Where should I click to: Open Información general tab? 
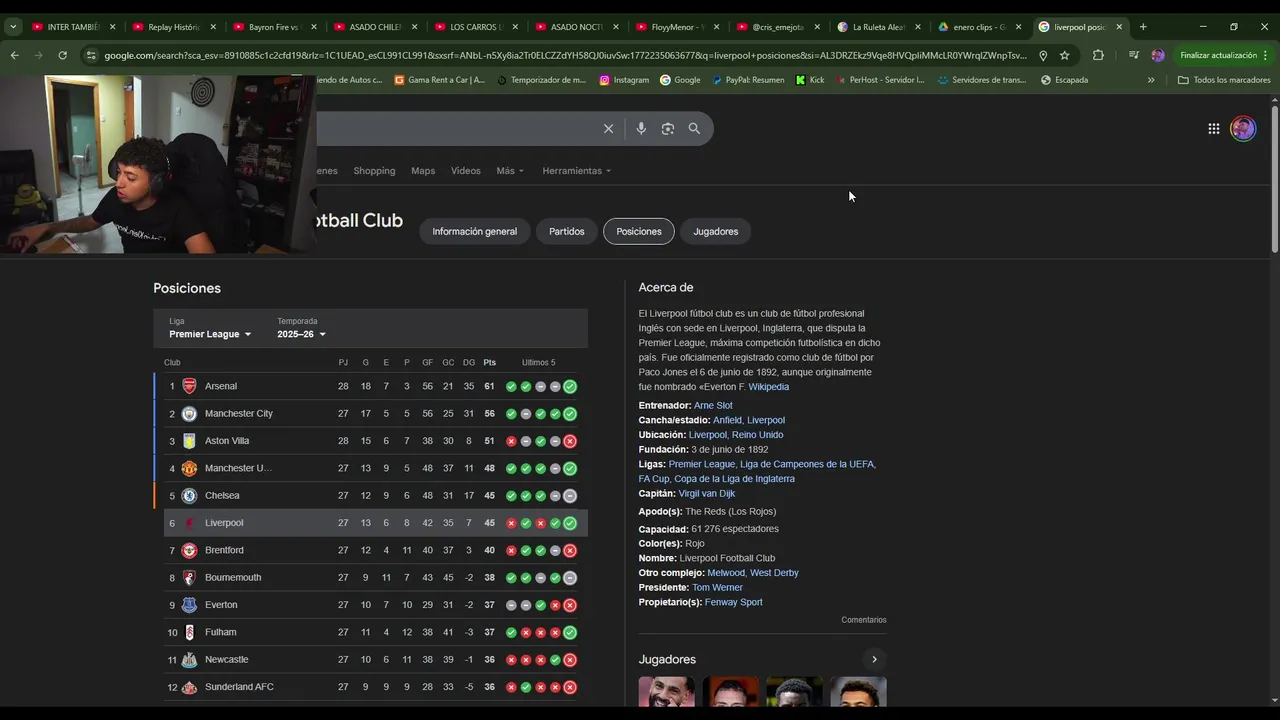[474, 231]
